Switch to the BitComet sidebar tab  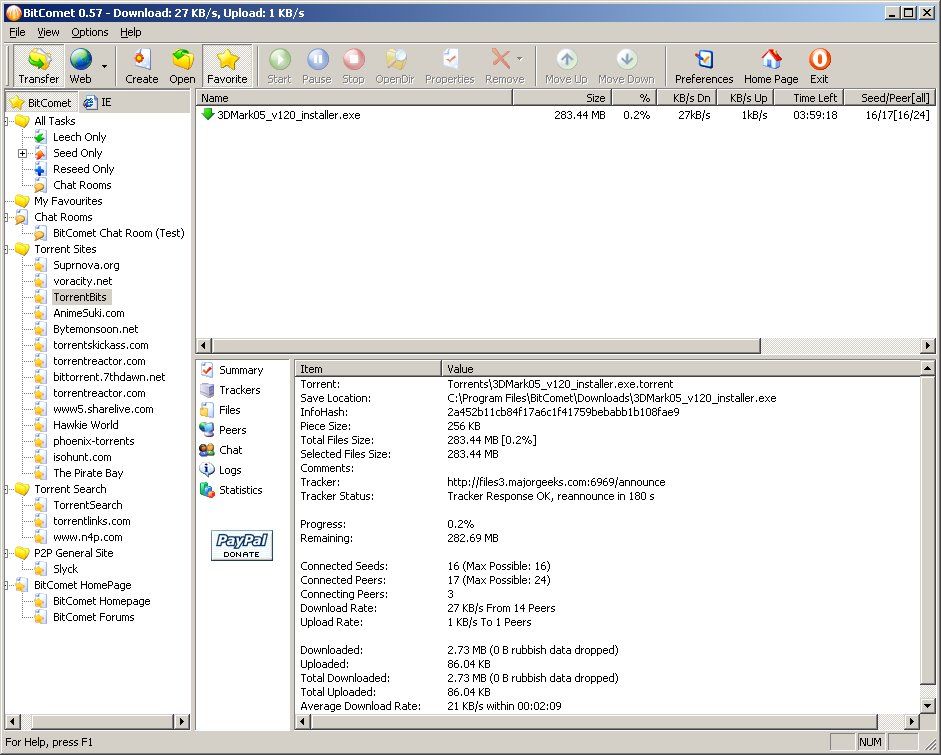[x=41, y=103]
